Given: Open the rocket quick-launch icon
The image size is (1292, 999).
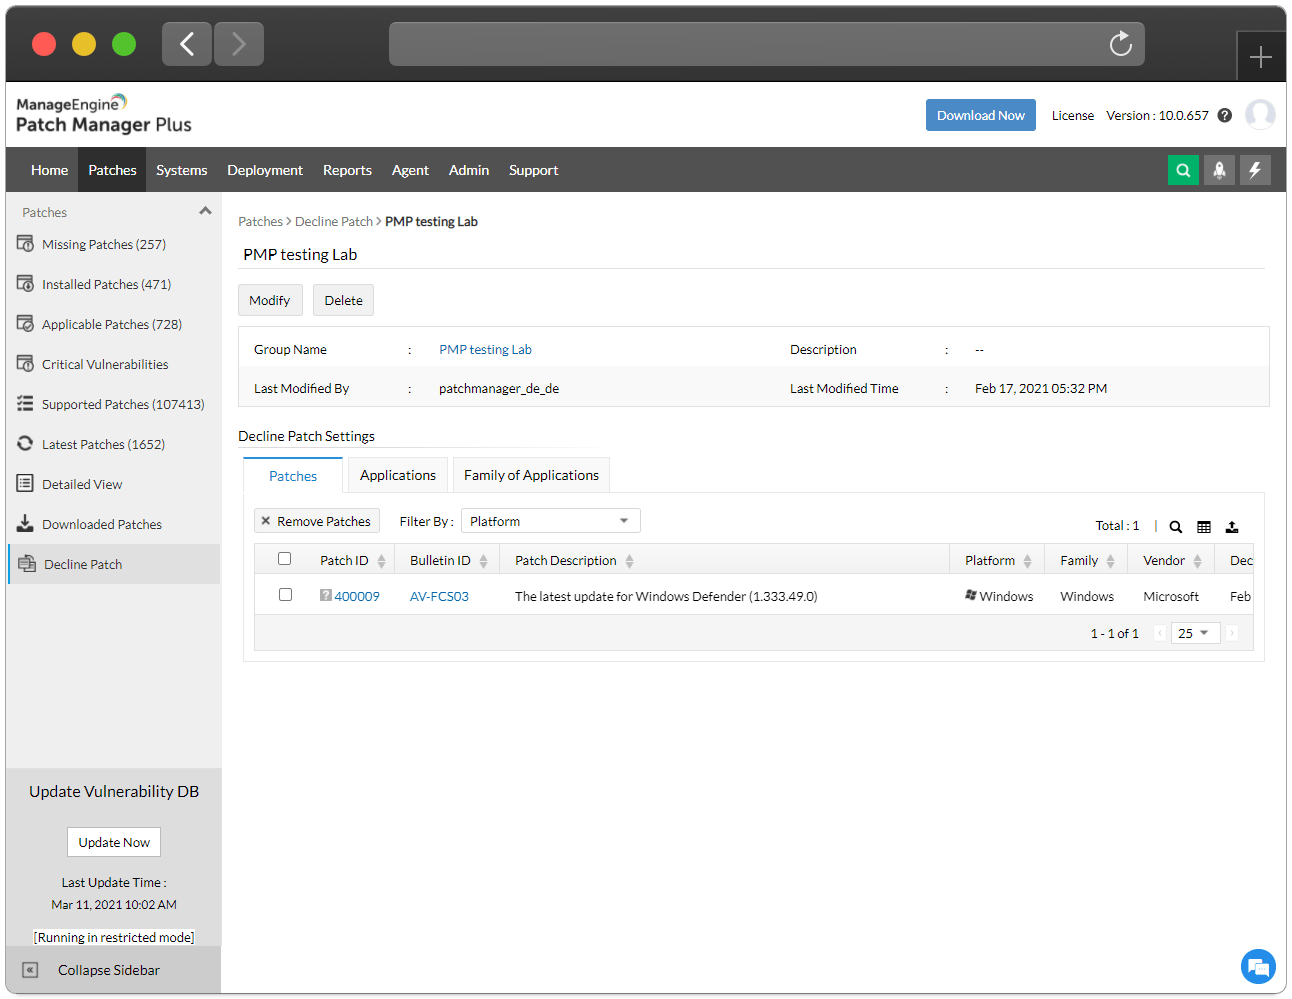Looking at the screenshot, I should (1219, 170).
